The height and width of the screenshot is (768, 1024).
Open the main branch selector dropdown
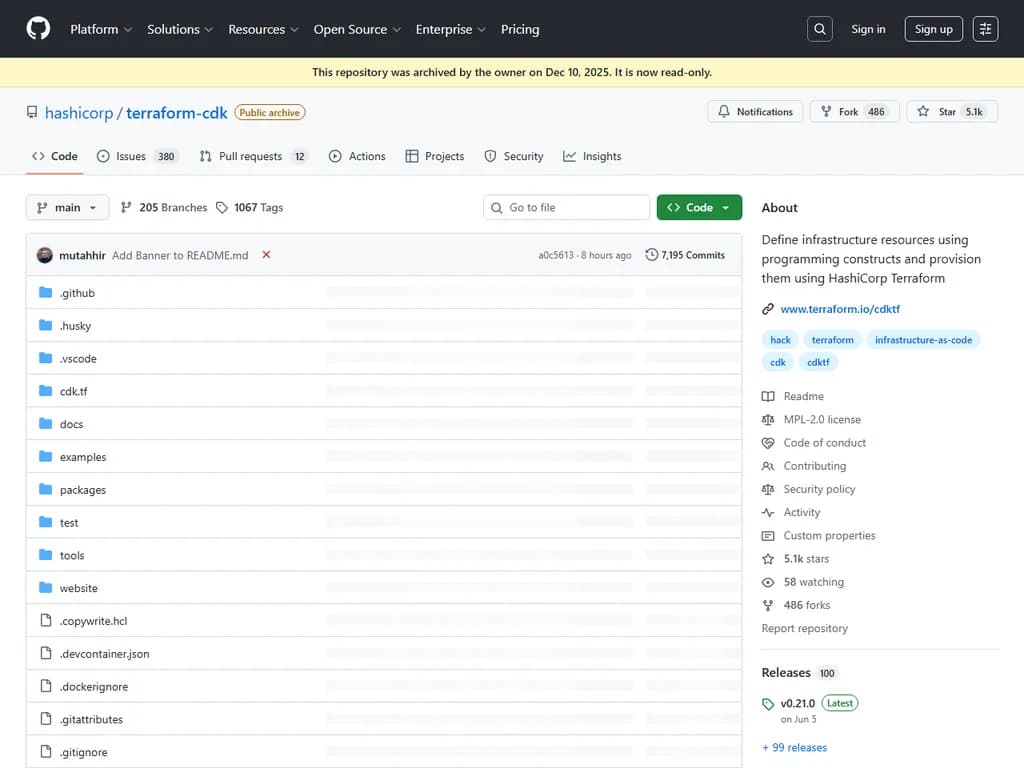[66, 207]
